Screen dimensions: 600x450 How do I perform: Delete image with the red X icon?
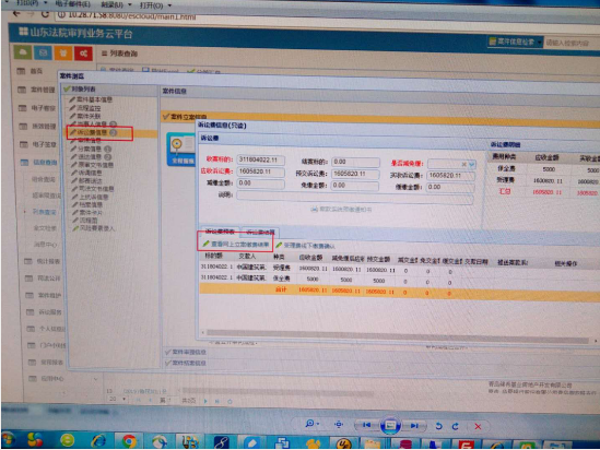point(478,427)
